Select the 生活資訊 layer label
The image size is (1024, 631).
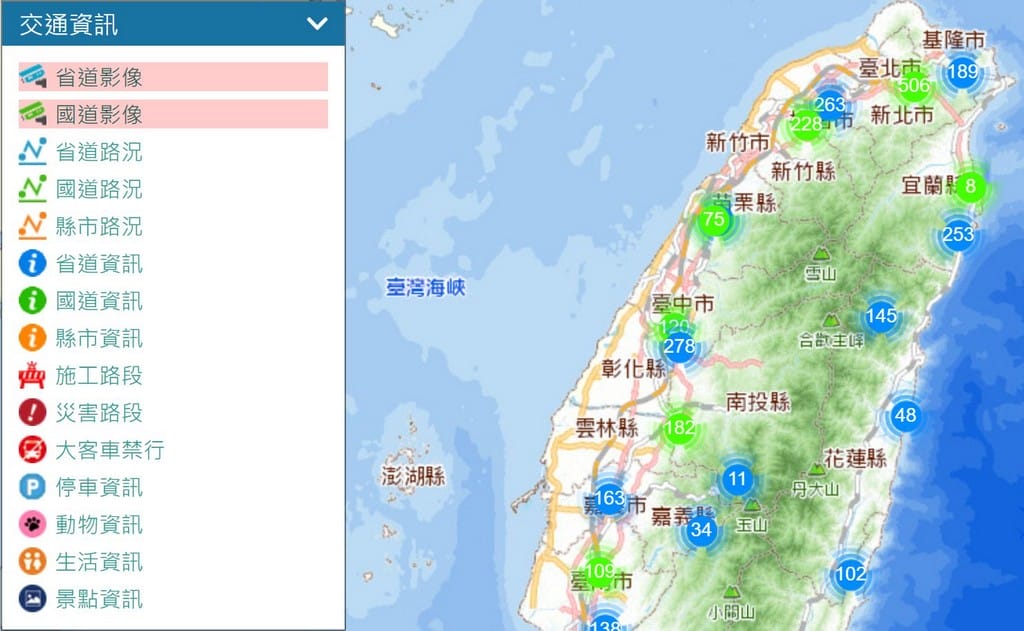(x=99, y=562)
